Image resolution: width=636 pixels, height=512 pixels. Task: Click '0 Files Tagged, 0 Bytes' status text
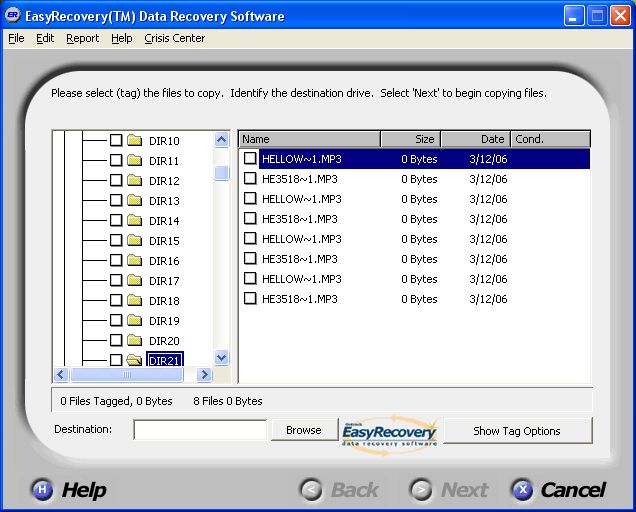point(116,401)
